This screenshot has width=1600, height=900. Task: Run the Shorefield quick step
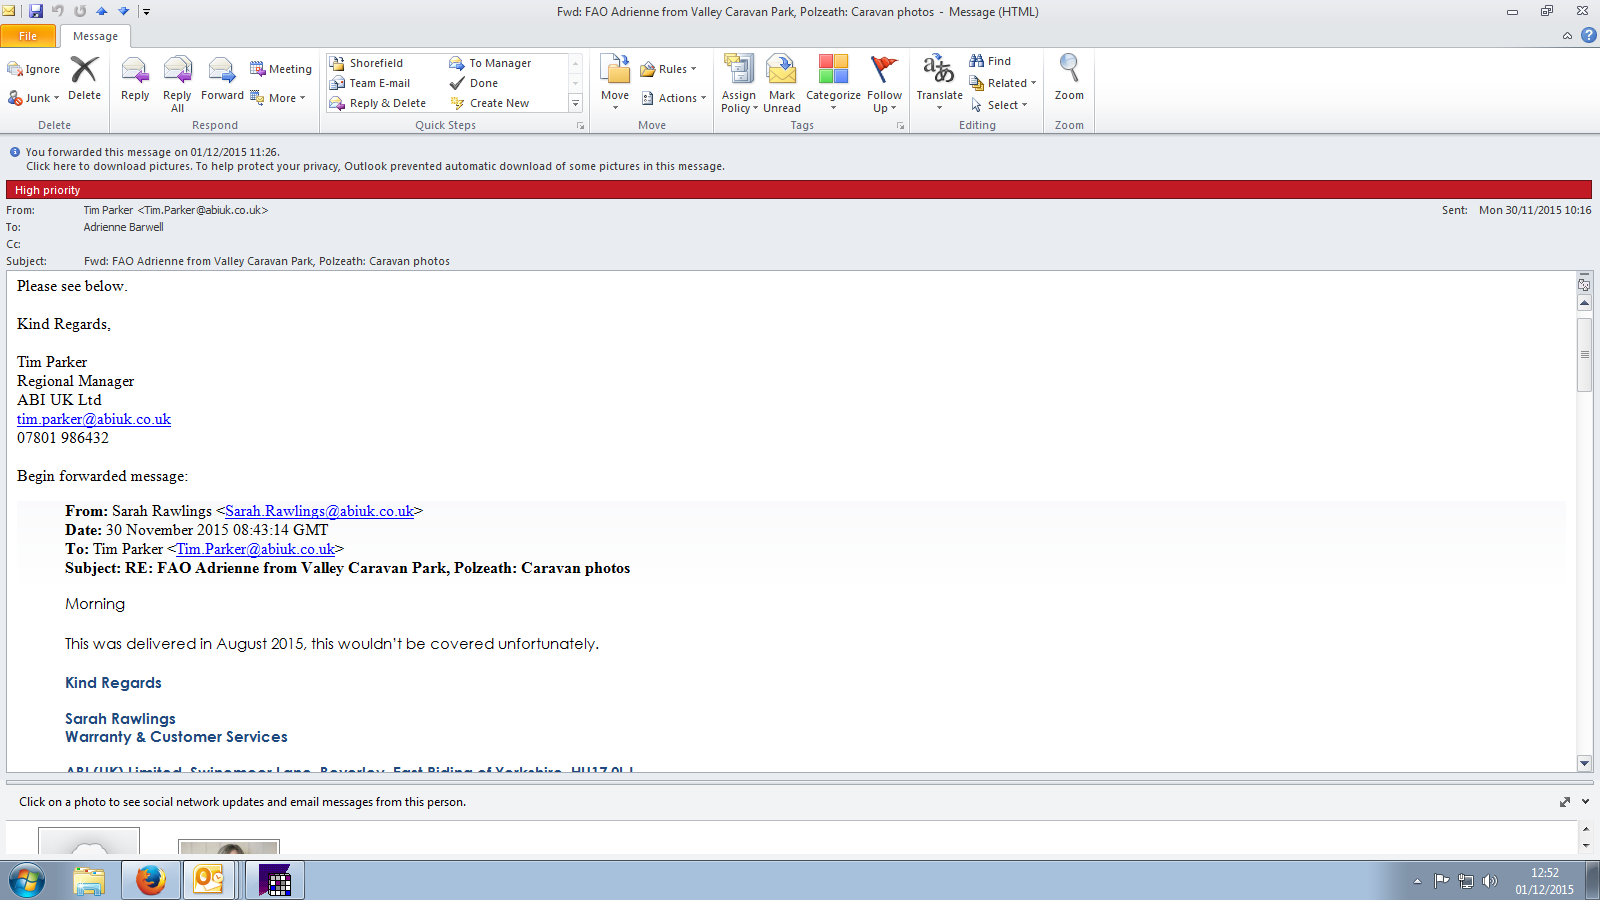366,63
